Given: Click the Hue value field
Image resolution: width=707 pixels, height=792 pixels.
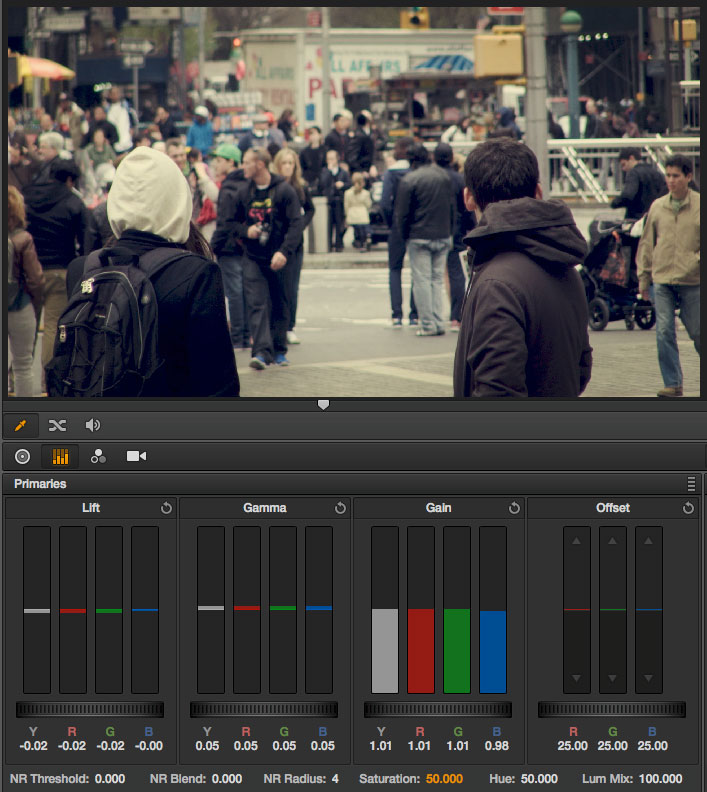Looking at the screenshot, I should (x=539, y=778).
